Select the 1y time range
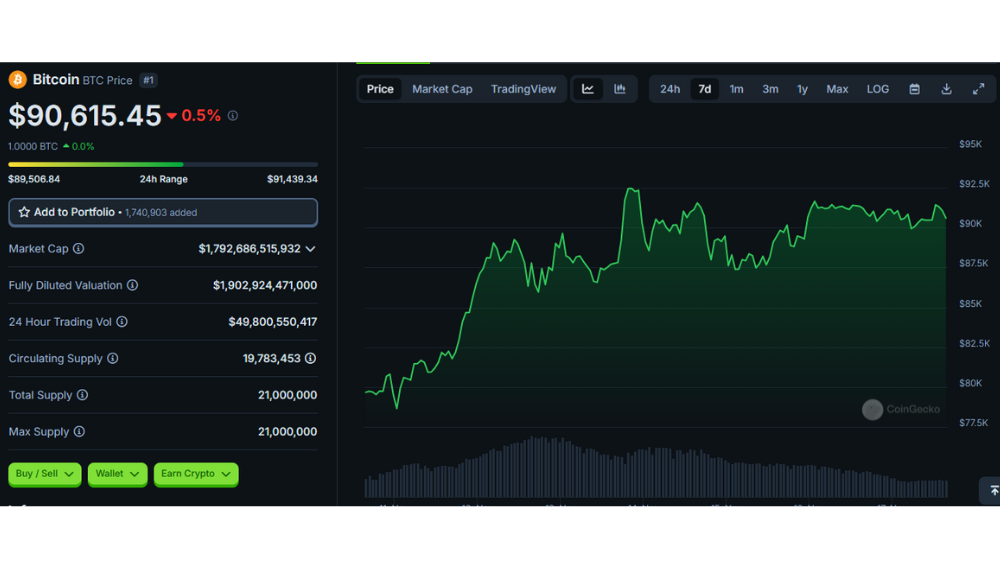 802,89
